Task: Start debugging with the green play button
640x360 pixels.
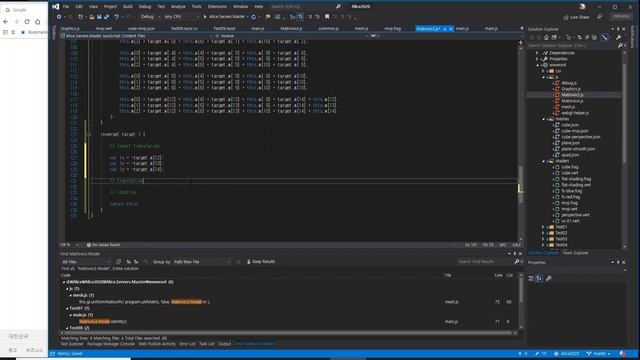Action: point(205,17)
